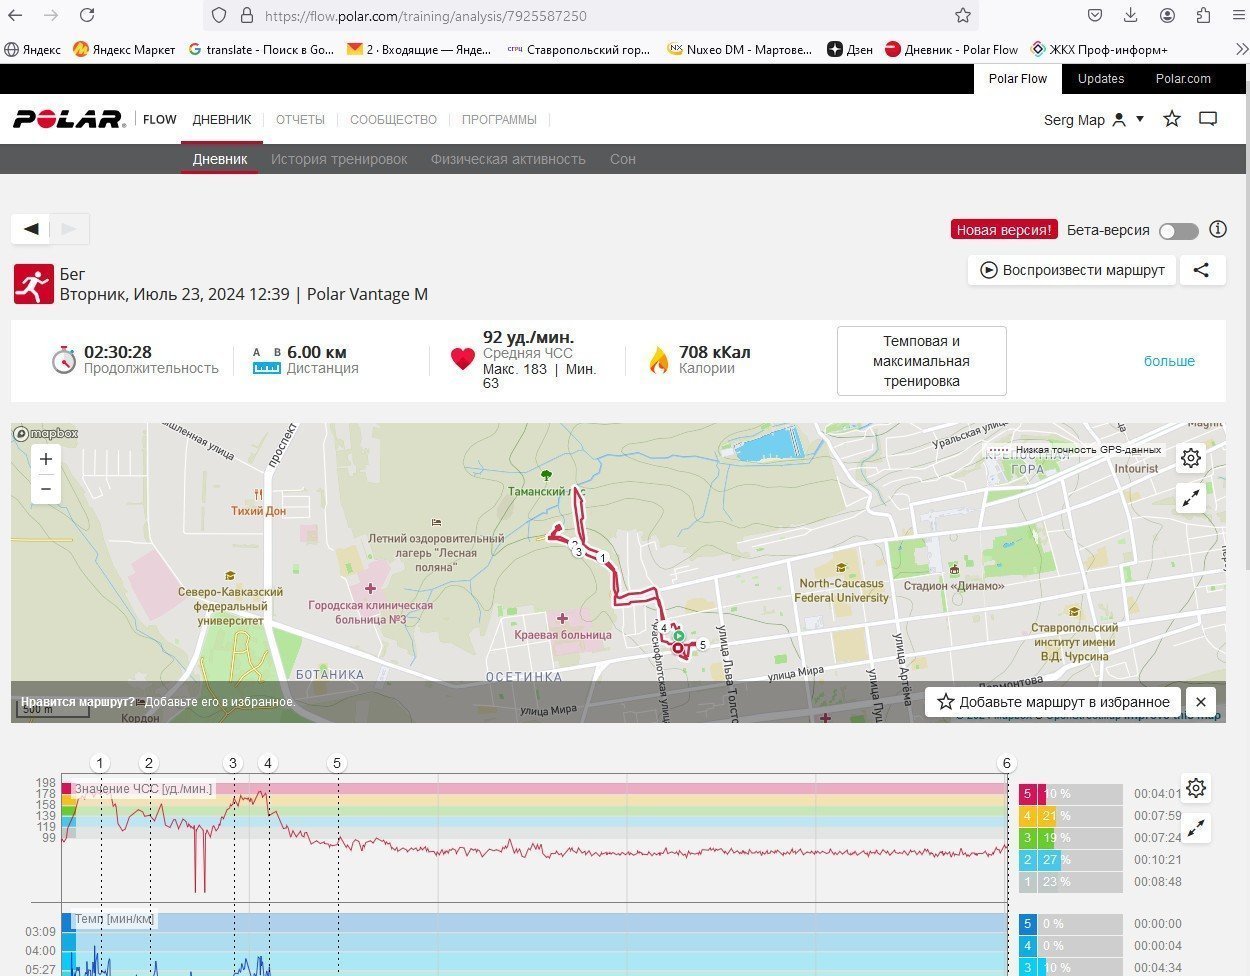
Task: Click the beta version info icon
Action: pyautogui.click(x=1218, y=229)
